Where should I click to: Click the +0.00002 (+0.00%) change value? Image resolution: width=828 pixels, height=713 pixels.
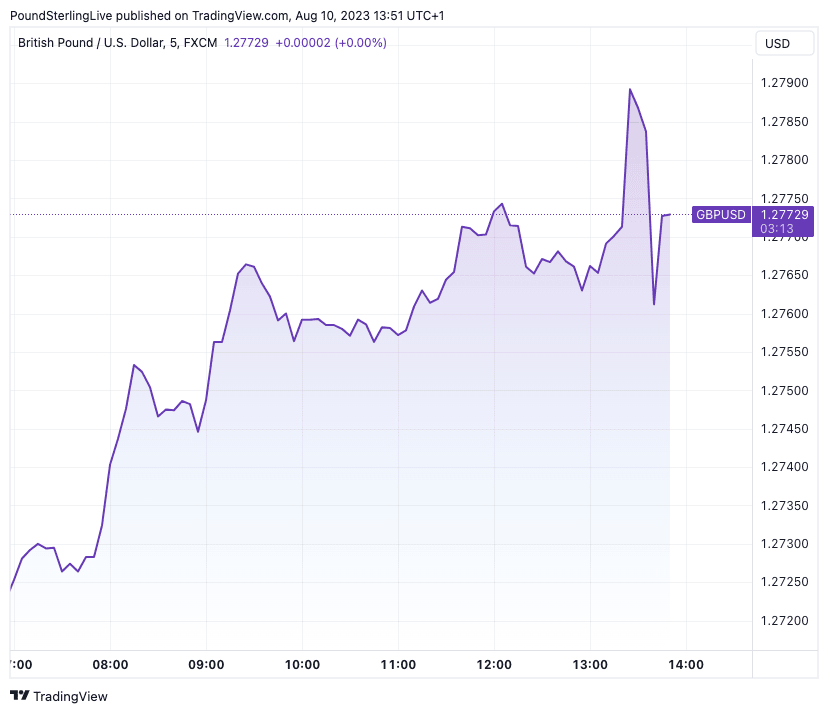(x=331, y=42)
